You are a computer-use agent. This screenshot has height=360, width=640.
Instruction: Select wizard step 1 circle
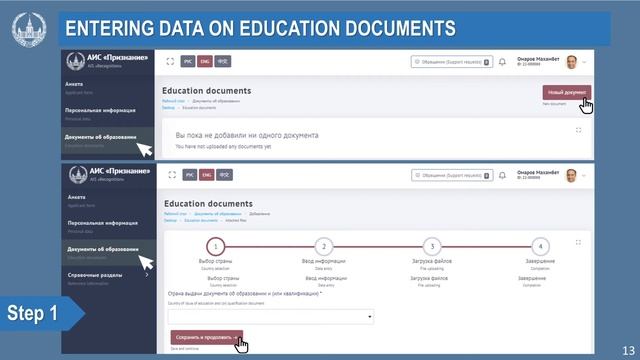pos(216,246)
